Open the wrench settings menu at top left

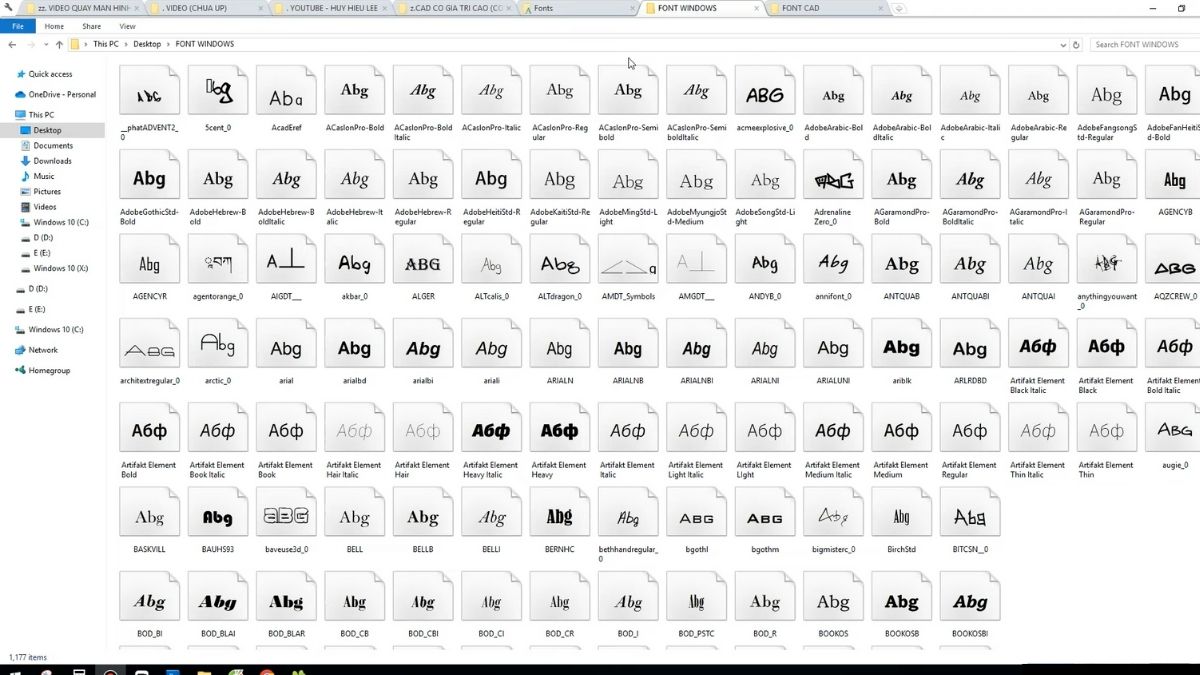pos(9,8)
